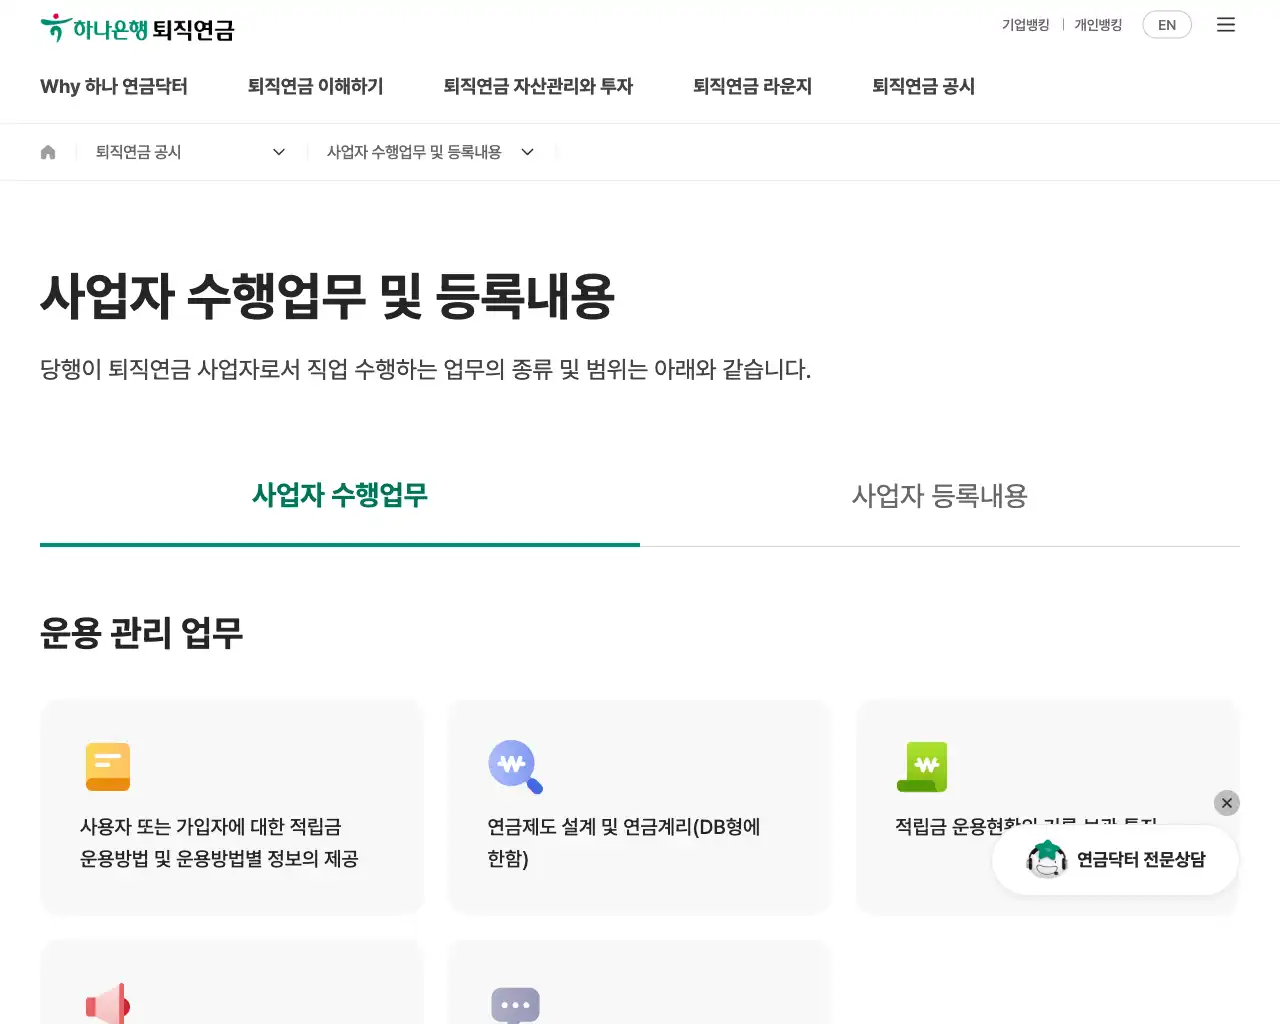Go to home via breadcrumb house icon
Screen dimensions: 1280x1024
pyautogui.click(x=48, y=152)
